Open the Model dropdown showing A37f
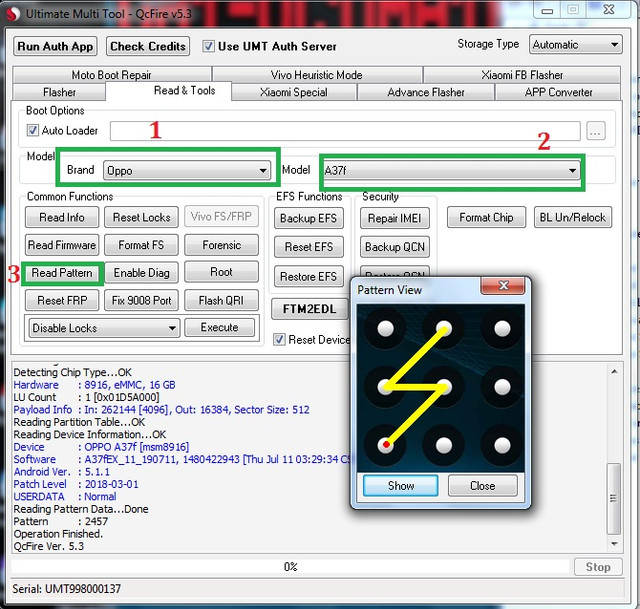Screen dimensions: 640x609 451,170
